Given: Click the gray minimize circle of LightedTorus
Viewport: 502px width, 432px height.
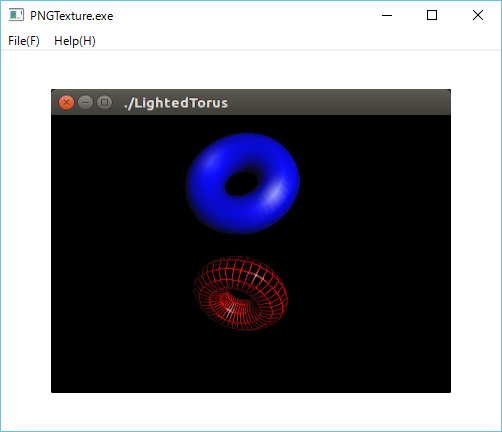Looking at the screenshot, I should pos(85,102).
